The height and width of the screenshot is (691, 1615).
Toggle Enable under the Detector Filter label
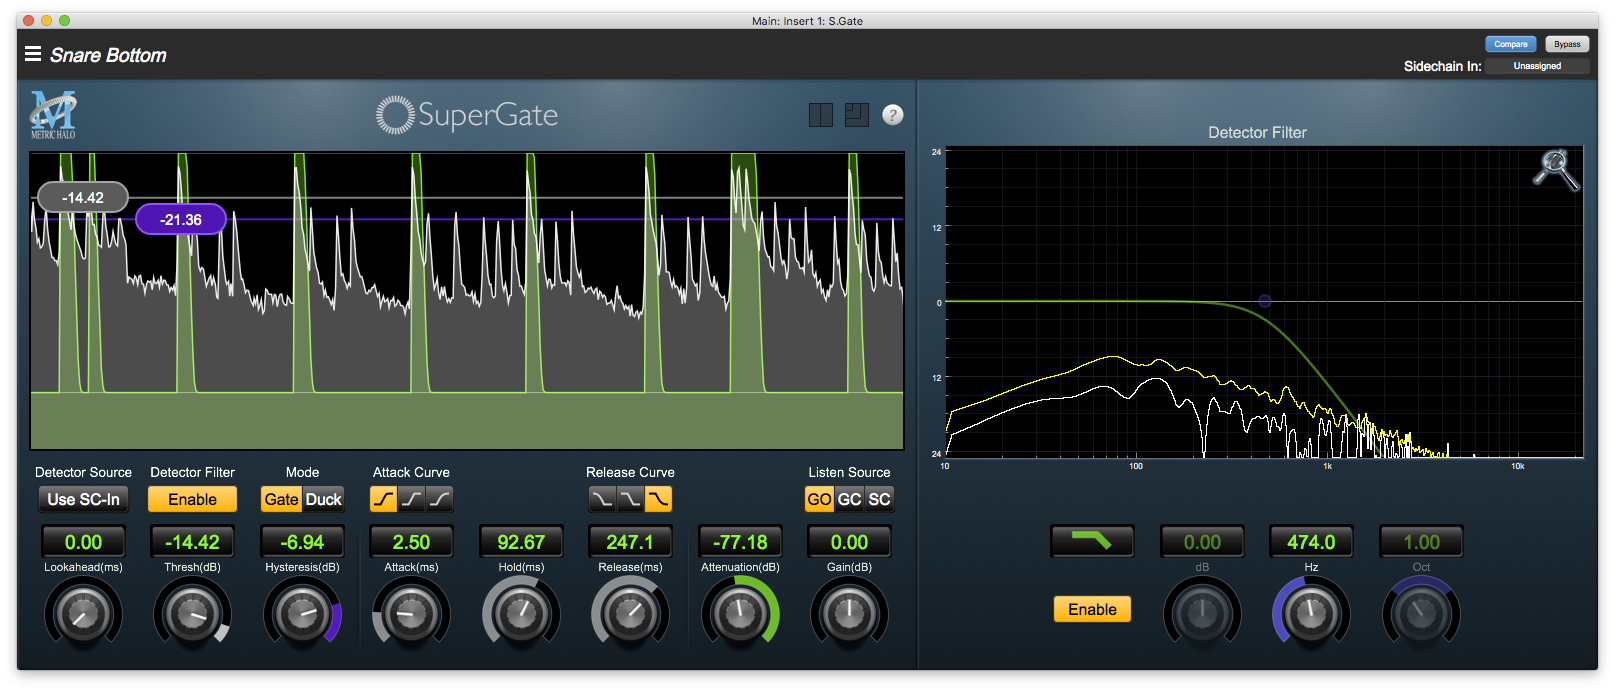click(192, 499)
